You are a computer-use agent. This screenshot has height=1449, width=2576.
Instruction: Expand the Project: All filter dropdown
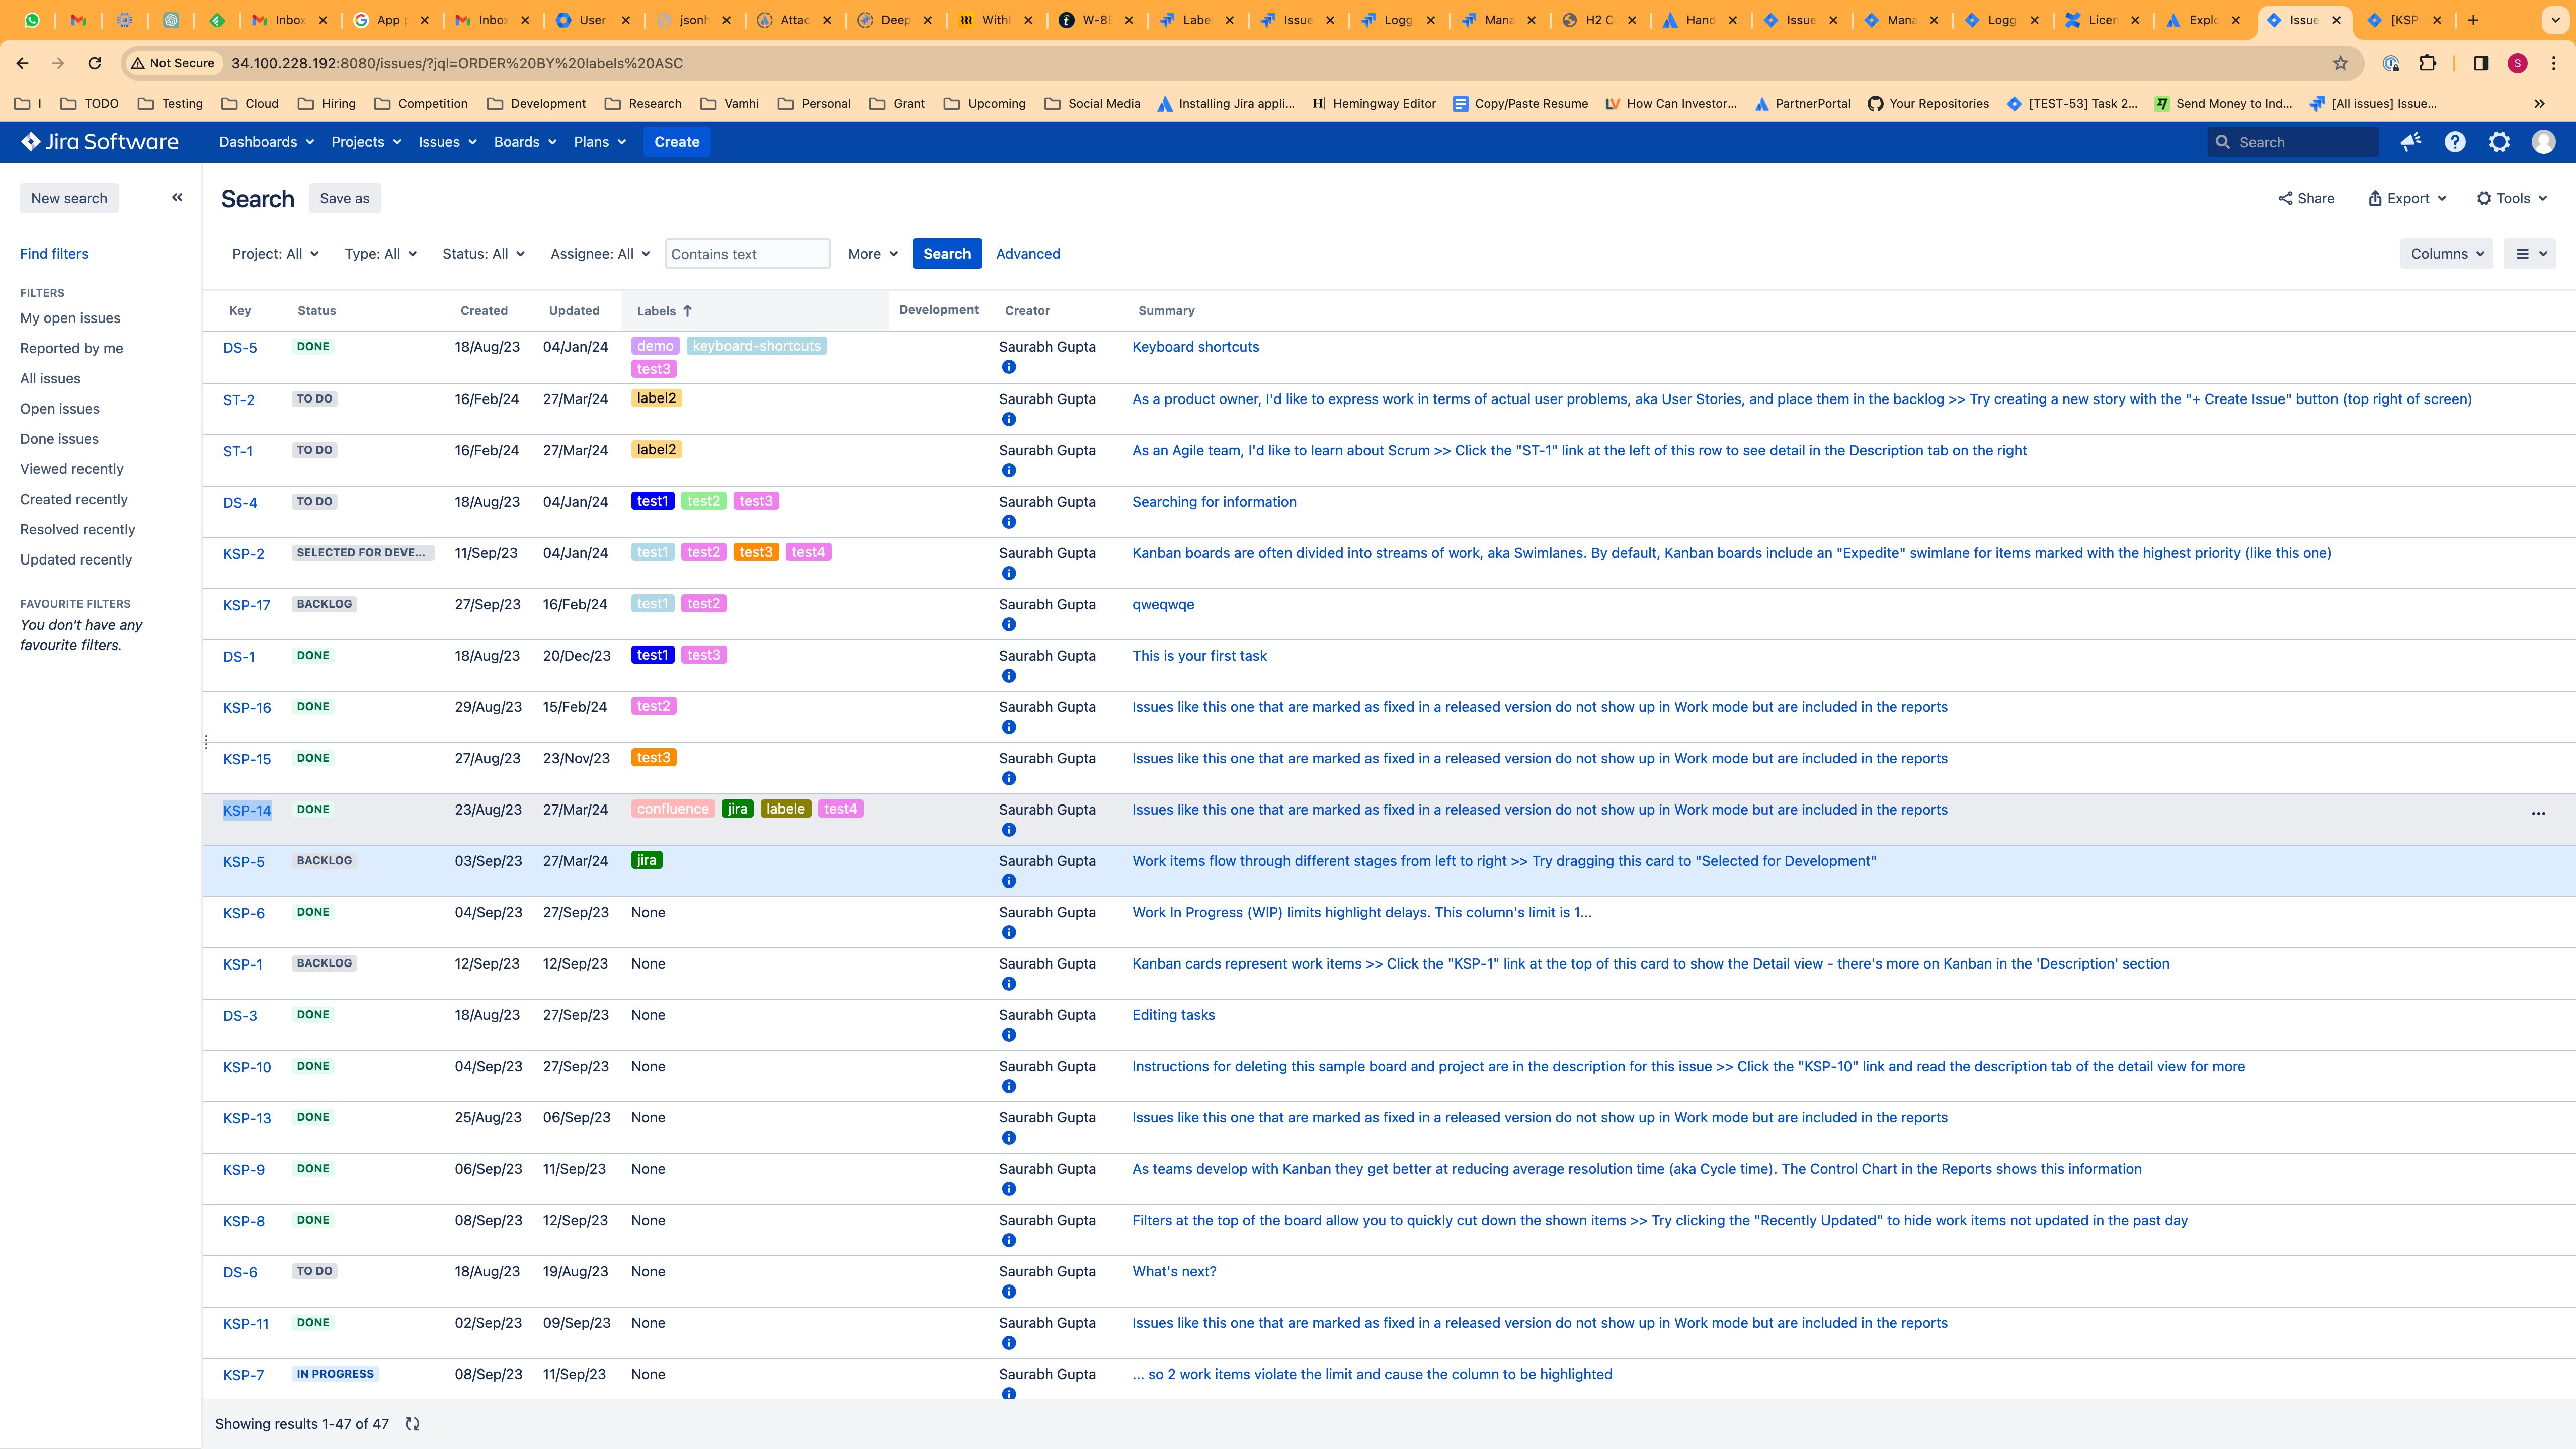(275, 254)
